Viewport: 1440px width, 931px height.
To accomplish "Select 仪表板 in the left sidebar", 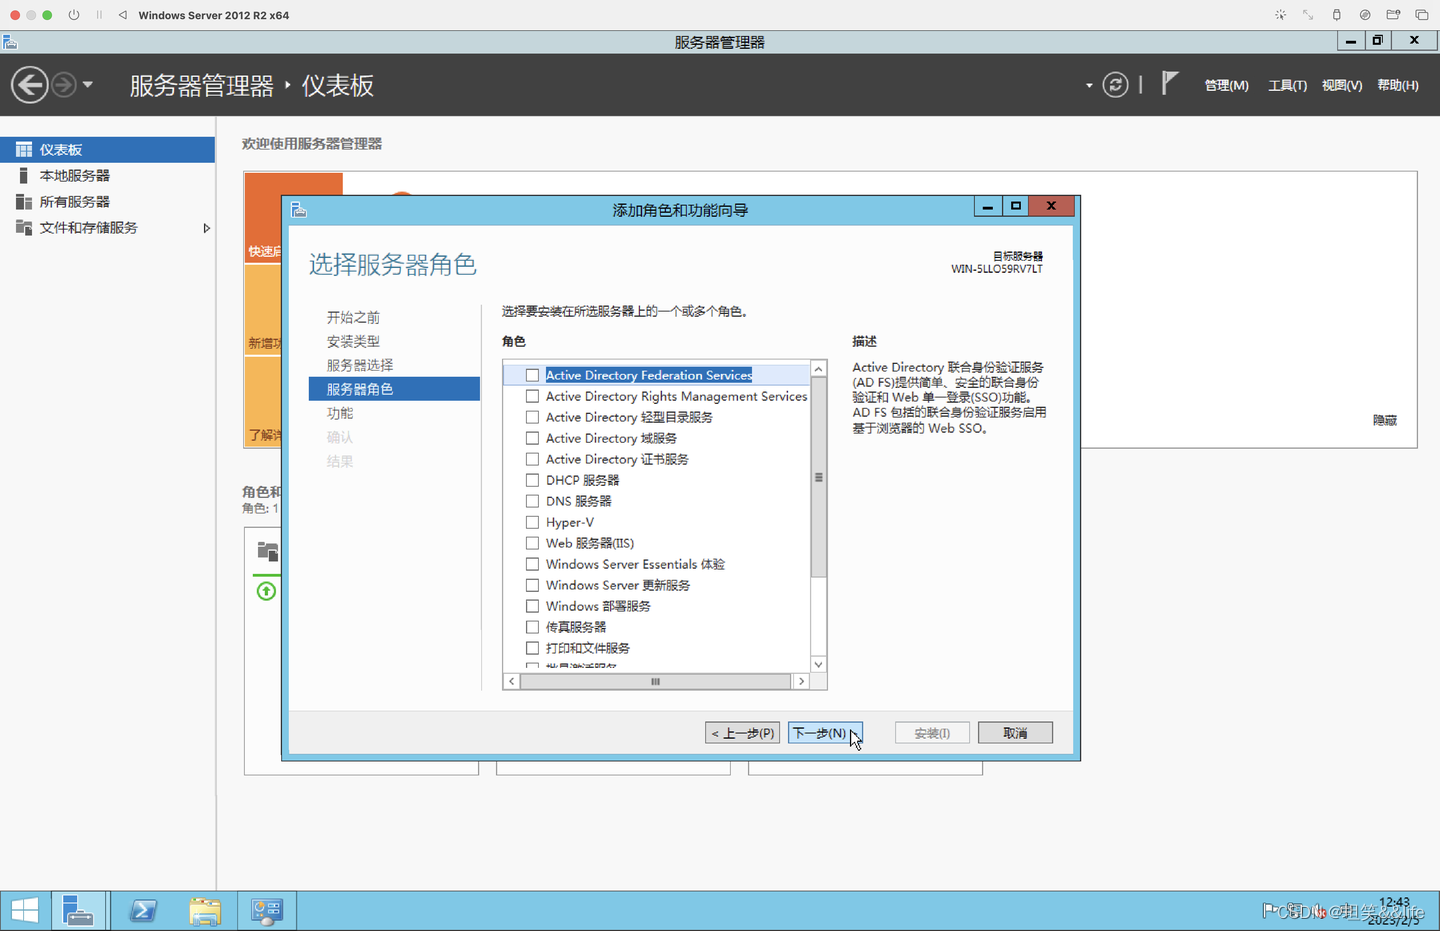I will pyautogui.click(x=107, y=149).
